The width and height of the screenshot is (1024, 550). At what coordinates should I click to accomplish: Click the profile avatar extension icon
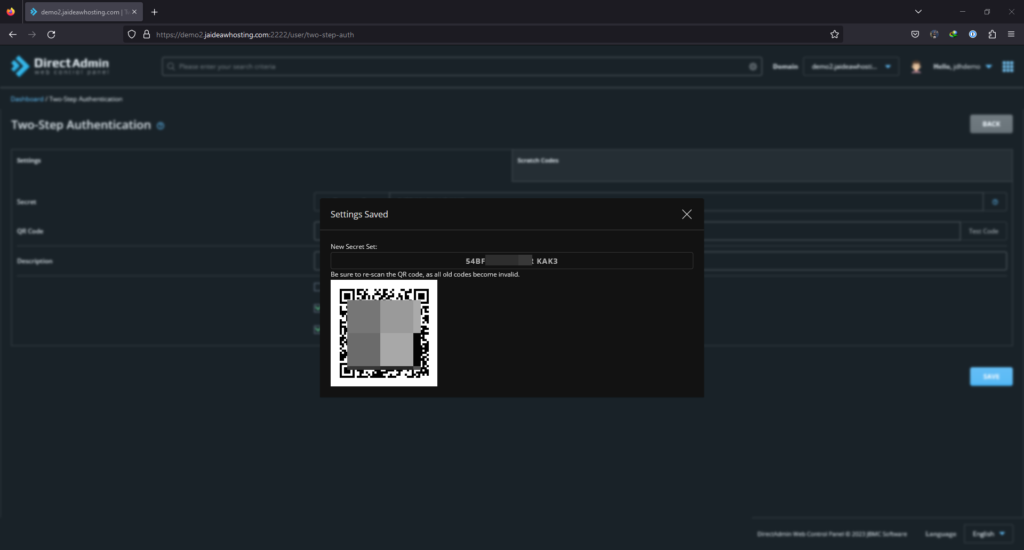[x=934, y=35]
